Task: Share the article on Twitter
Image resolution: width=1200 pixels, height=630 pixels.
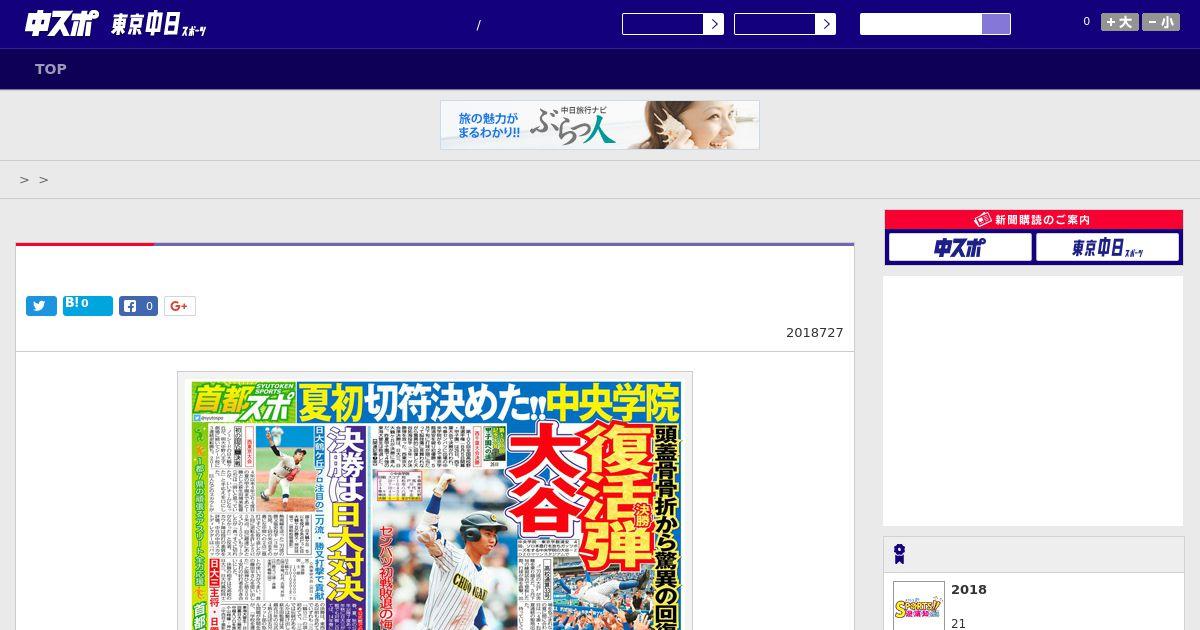Action: 41,306
